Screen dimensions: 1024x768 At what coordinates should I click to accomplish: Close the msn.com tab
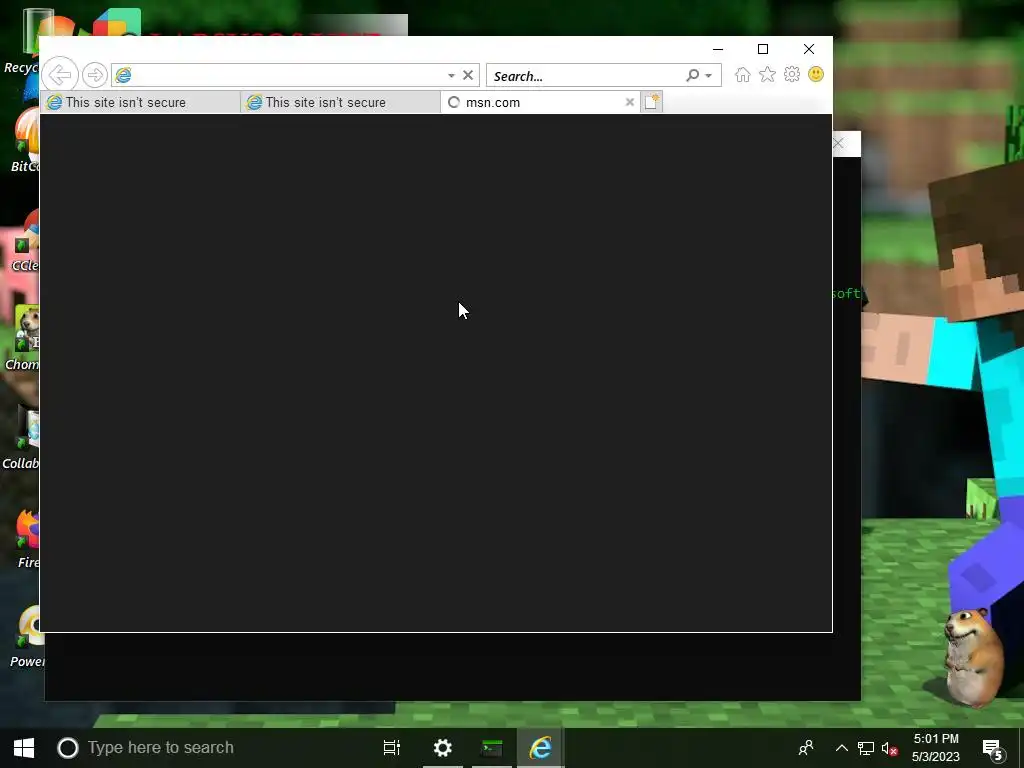[x=630, y=103]
